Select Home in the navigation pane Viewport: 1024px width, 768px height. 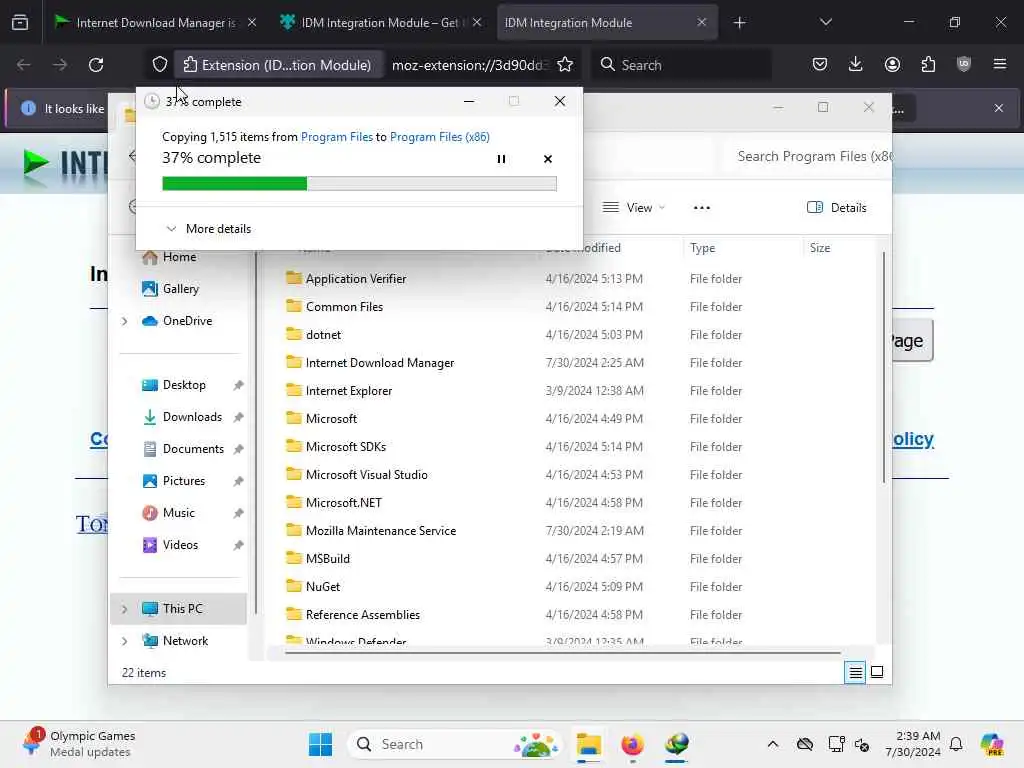[179, 257]
